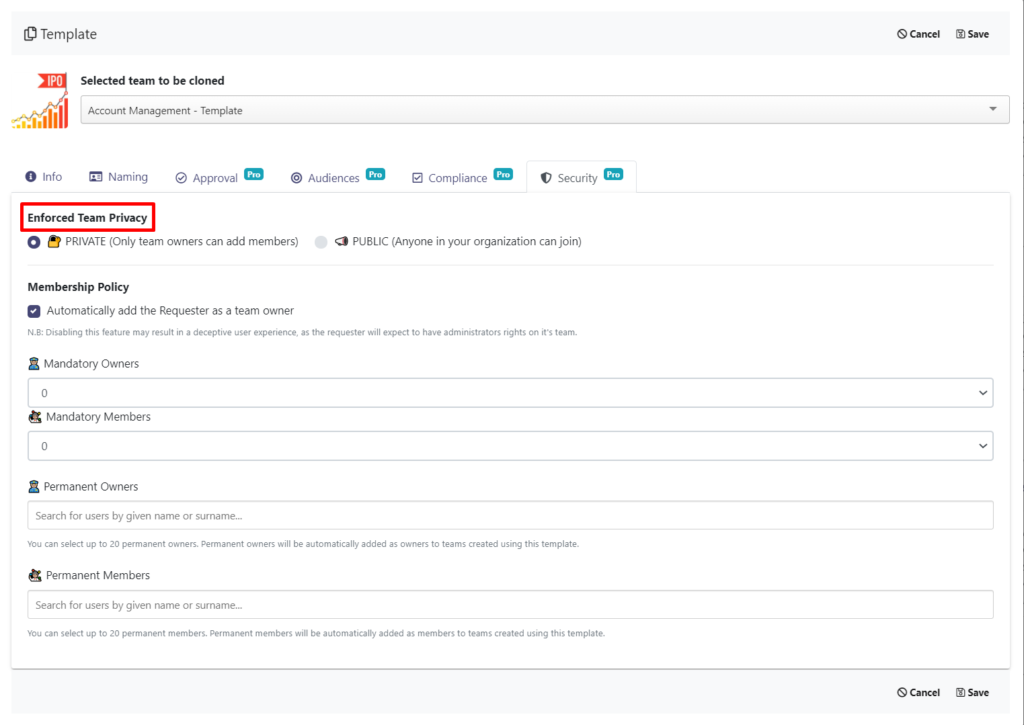1024x725 pixels.
Task: Select the PRIVATE team privacy radio button
Action: (34, 242)
